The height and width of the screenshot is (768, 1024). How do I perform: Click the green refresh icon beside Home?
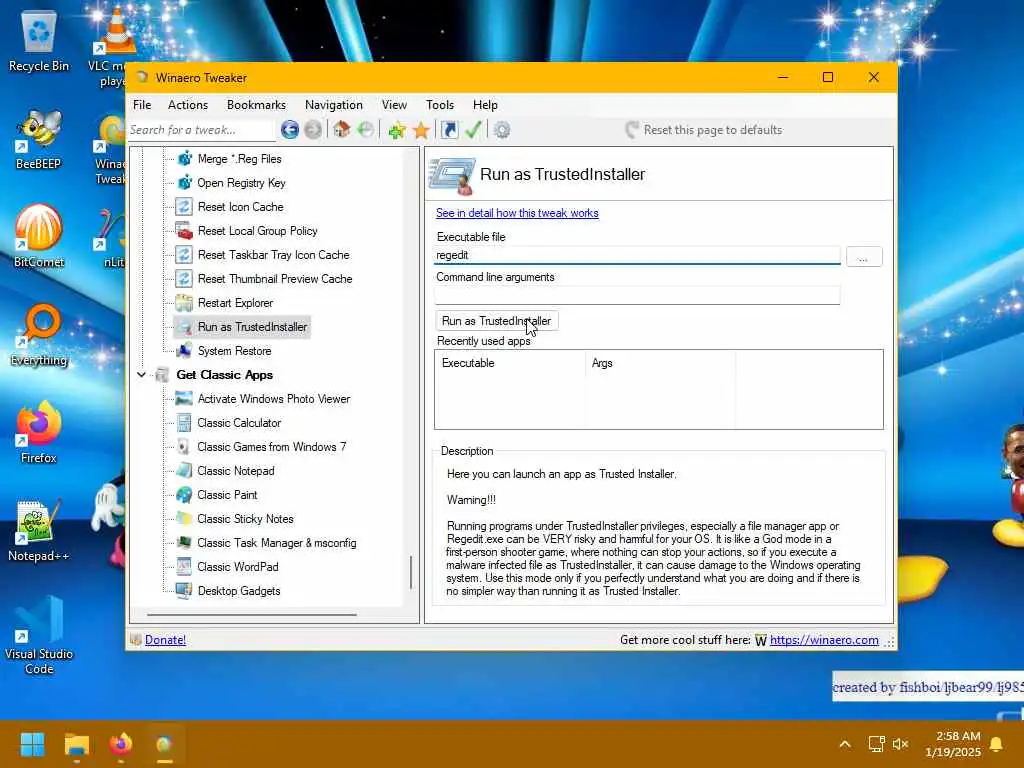pyautogui.click(x=366, y=130)
